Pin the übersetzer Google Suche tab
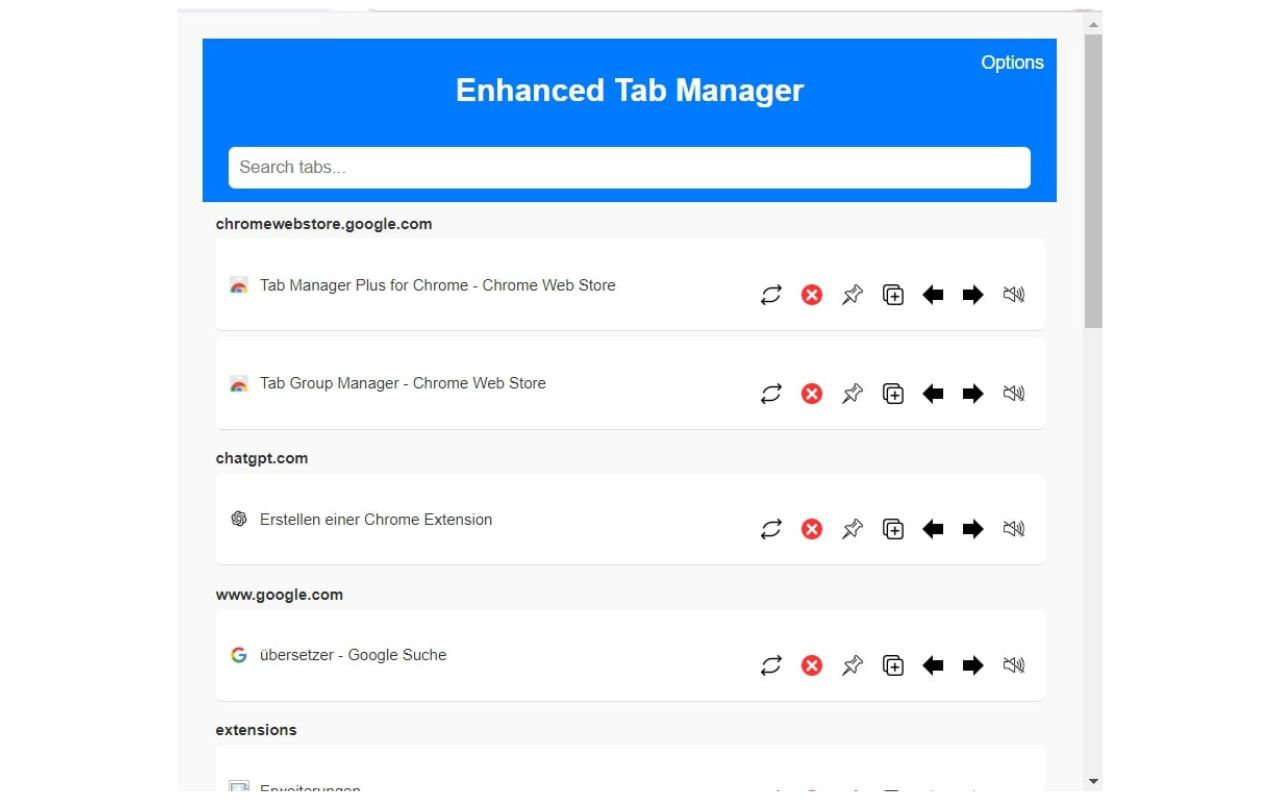This screenshot has width=1280, height=800. [x=852, y=665]
